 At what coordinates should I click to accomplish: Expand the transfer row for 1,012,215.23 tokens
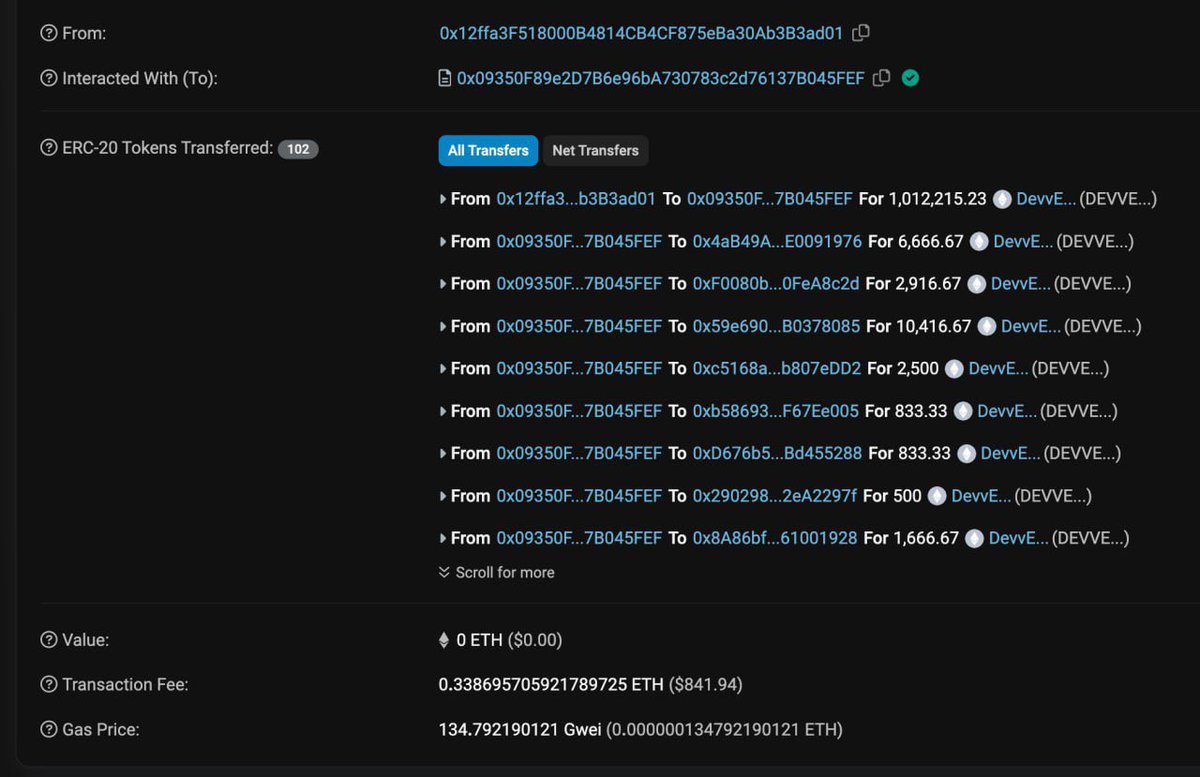tap(443, 199)
